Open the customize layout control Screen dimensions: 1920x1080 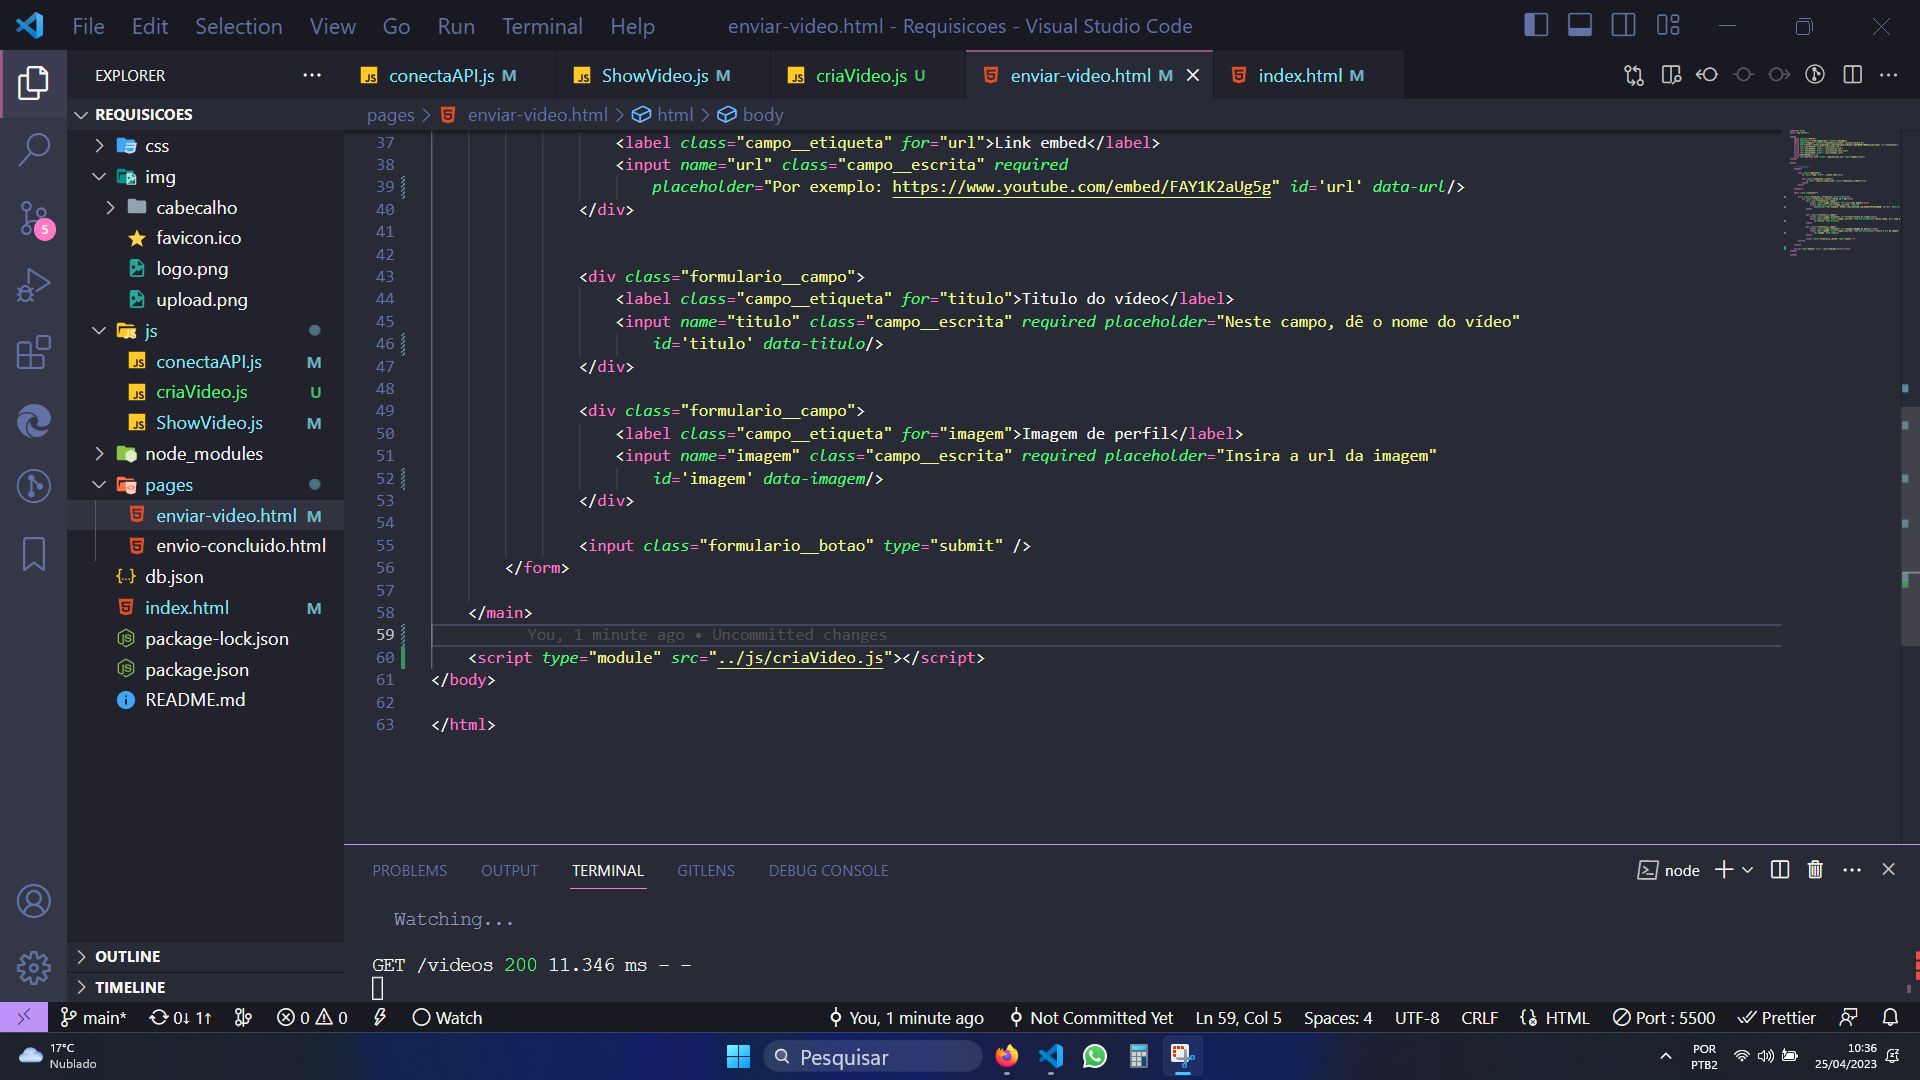1668,25
